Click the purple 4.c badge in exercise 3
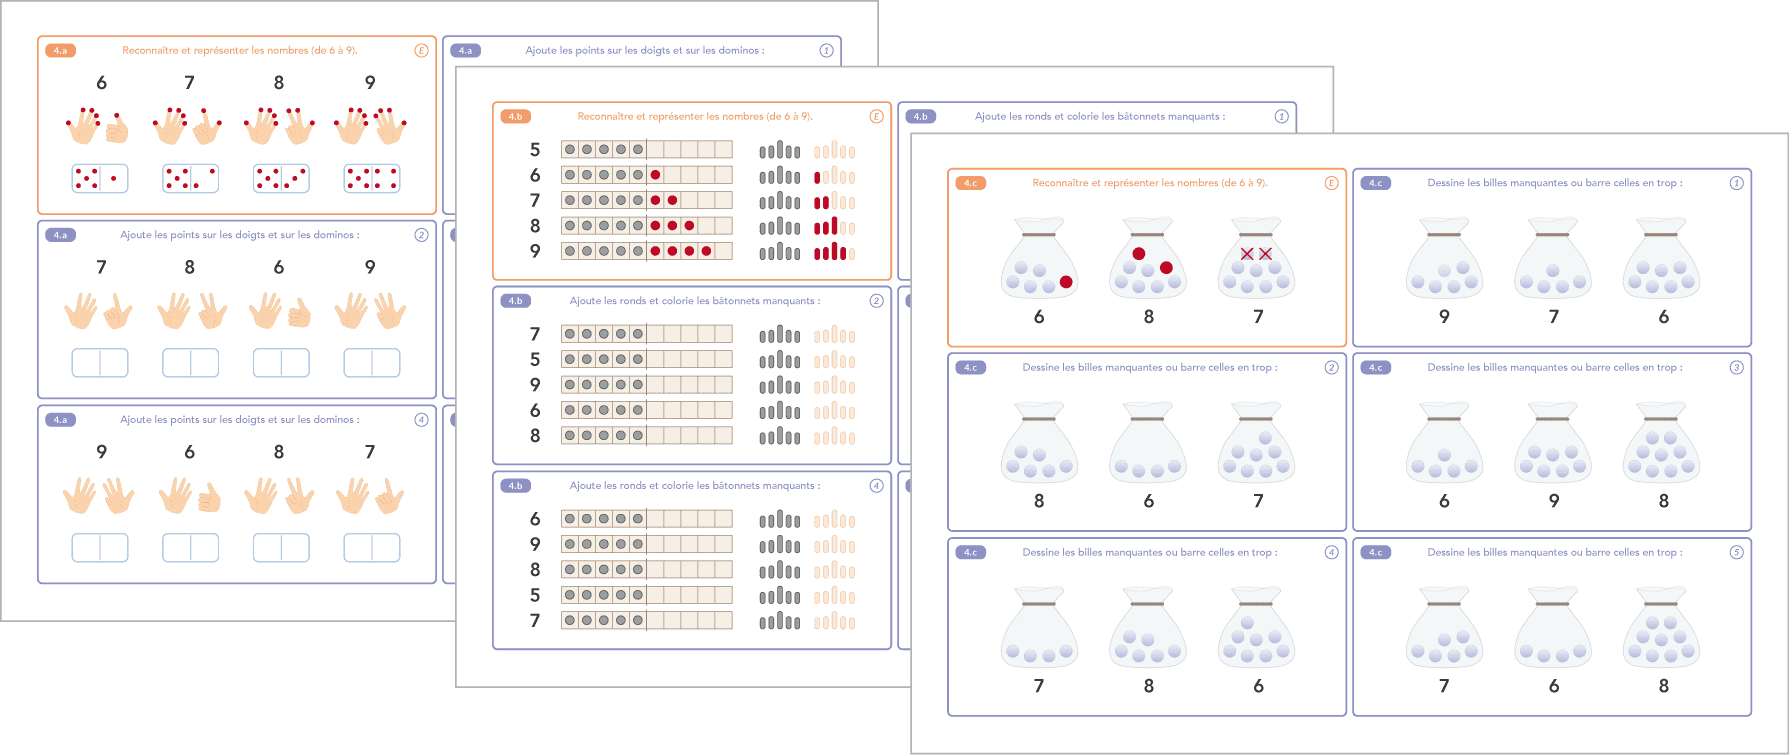The image size is (1789, 755). (x=1376, y=368)
